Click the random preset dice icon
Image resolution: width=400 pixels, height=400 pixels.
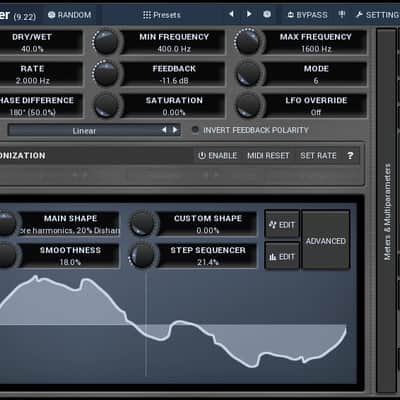pyautogui.click(x=267, y=14)
